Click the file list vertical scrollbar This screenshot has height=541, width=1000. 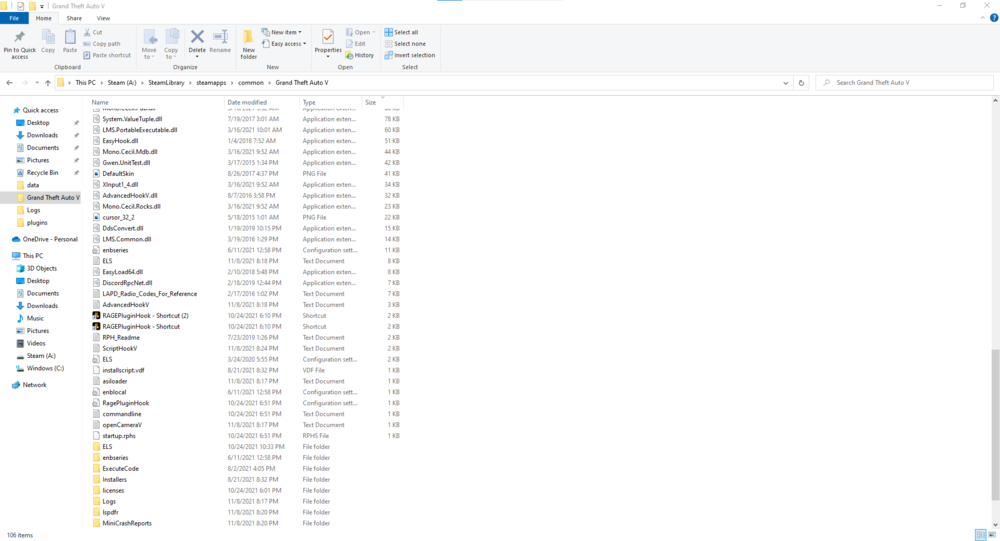(x=995, y=424)
